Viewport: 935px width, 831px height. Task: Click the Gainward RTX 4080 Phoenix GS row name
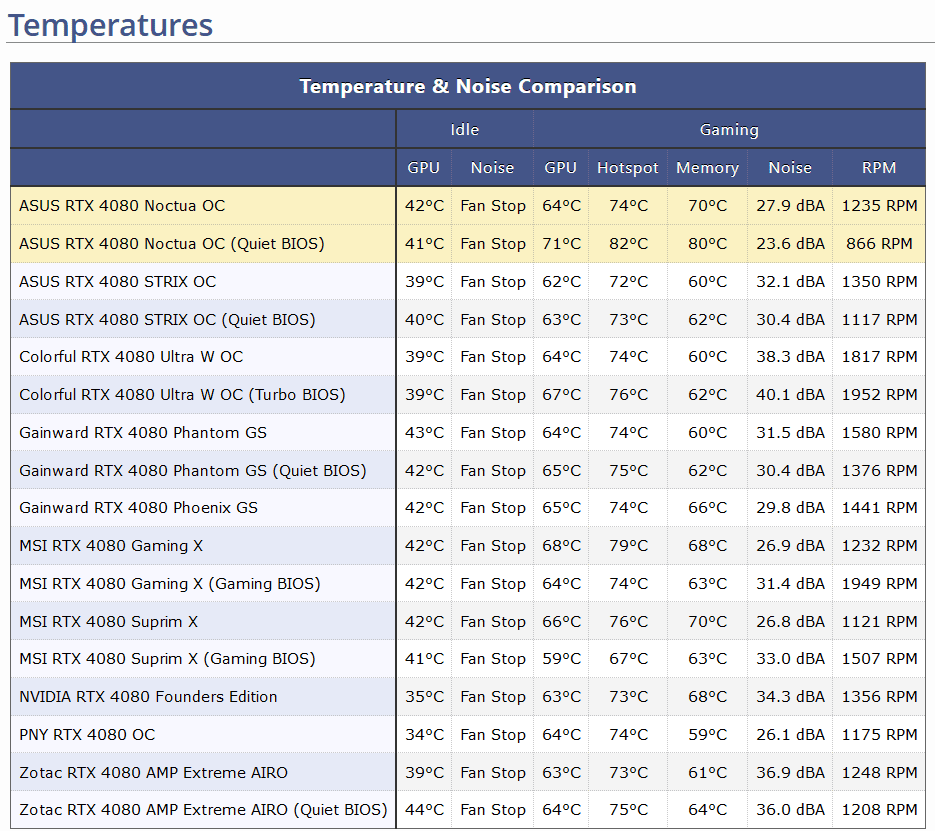pyautogui.click(x=138, y=508)
